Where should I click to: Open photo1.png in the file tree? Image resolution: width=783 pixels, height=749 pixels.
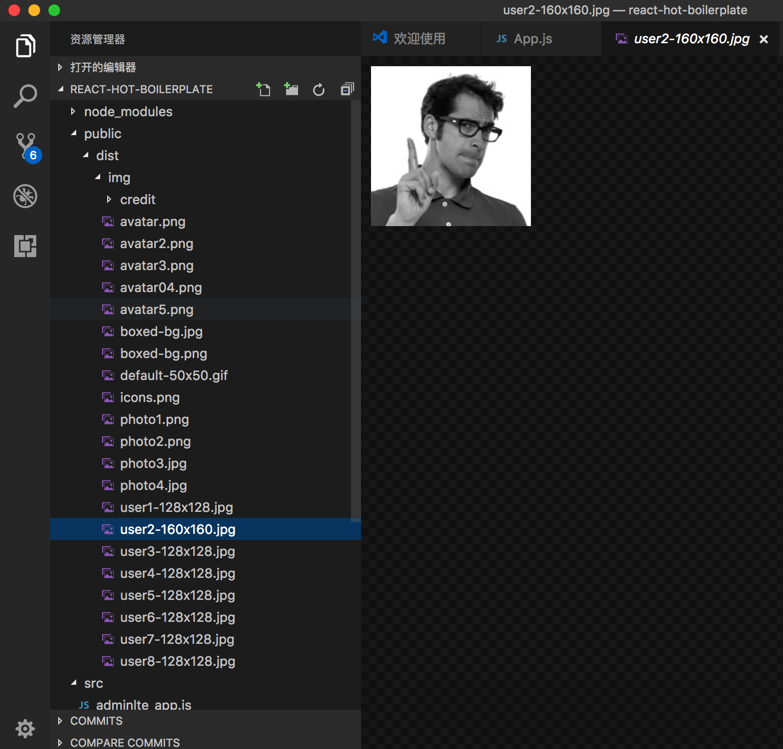tap(205, 419)
